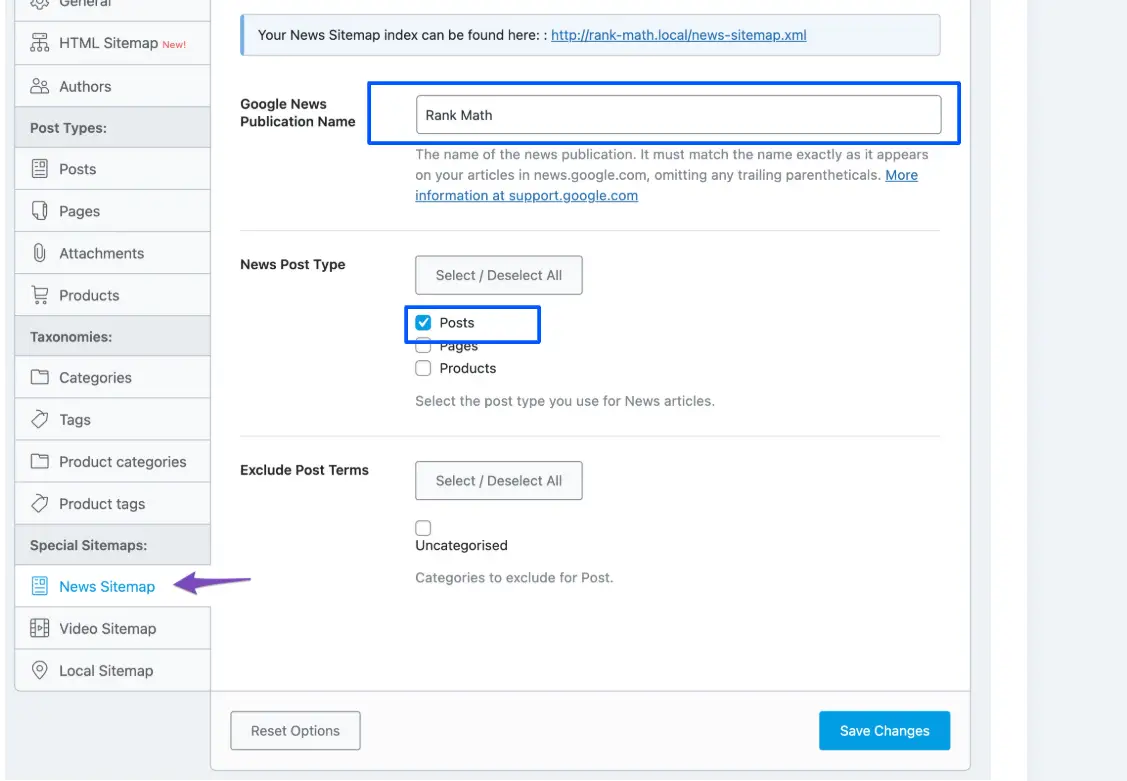Click the Authors people icon
Screen dimensions: 1127x781
pyautogui.click(x=40, y=86)
